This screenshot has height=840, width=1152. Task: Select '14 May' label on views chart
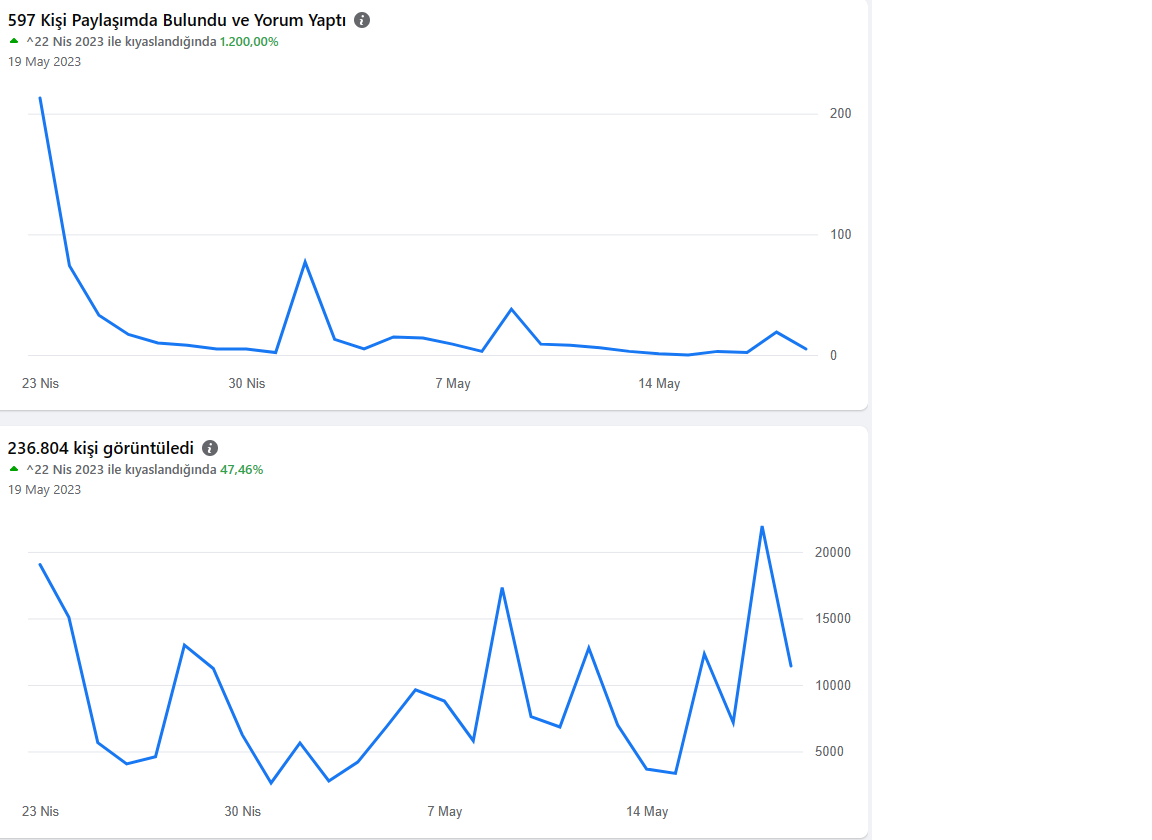(647, 811)
